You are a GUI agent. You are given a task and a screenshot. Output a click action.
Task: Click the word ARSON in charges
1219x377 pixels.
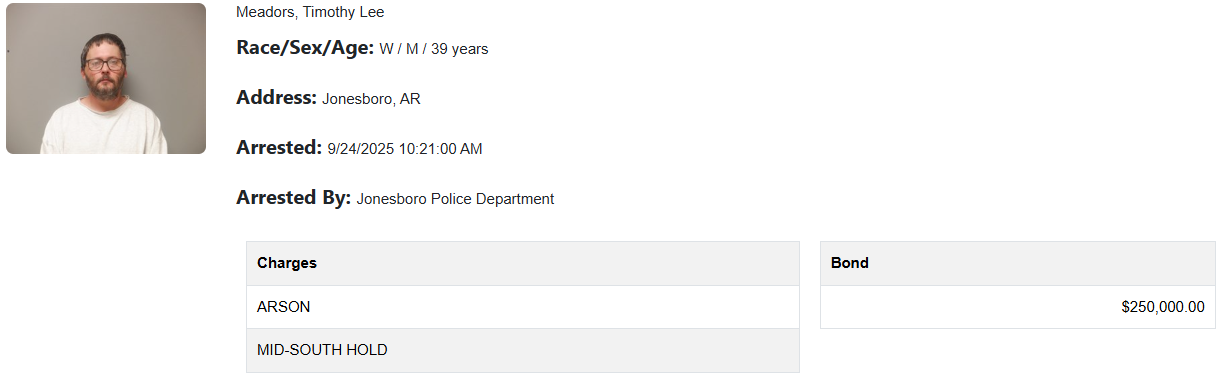pos(283,307)
